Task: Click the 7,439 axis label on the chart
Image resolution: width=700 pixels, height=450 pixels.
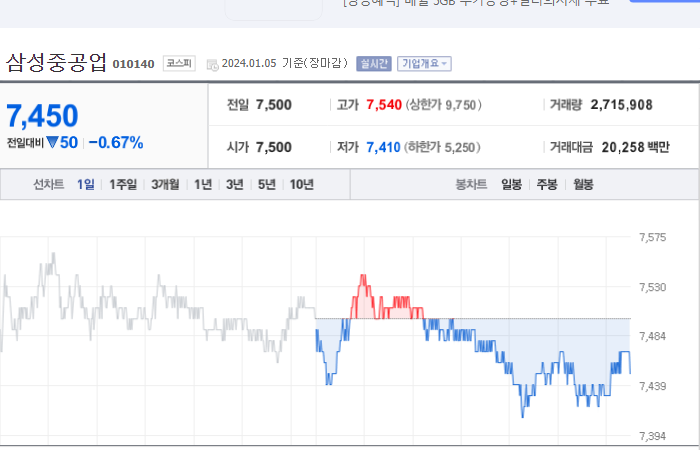Action: 652,386
